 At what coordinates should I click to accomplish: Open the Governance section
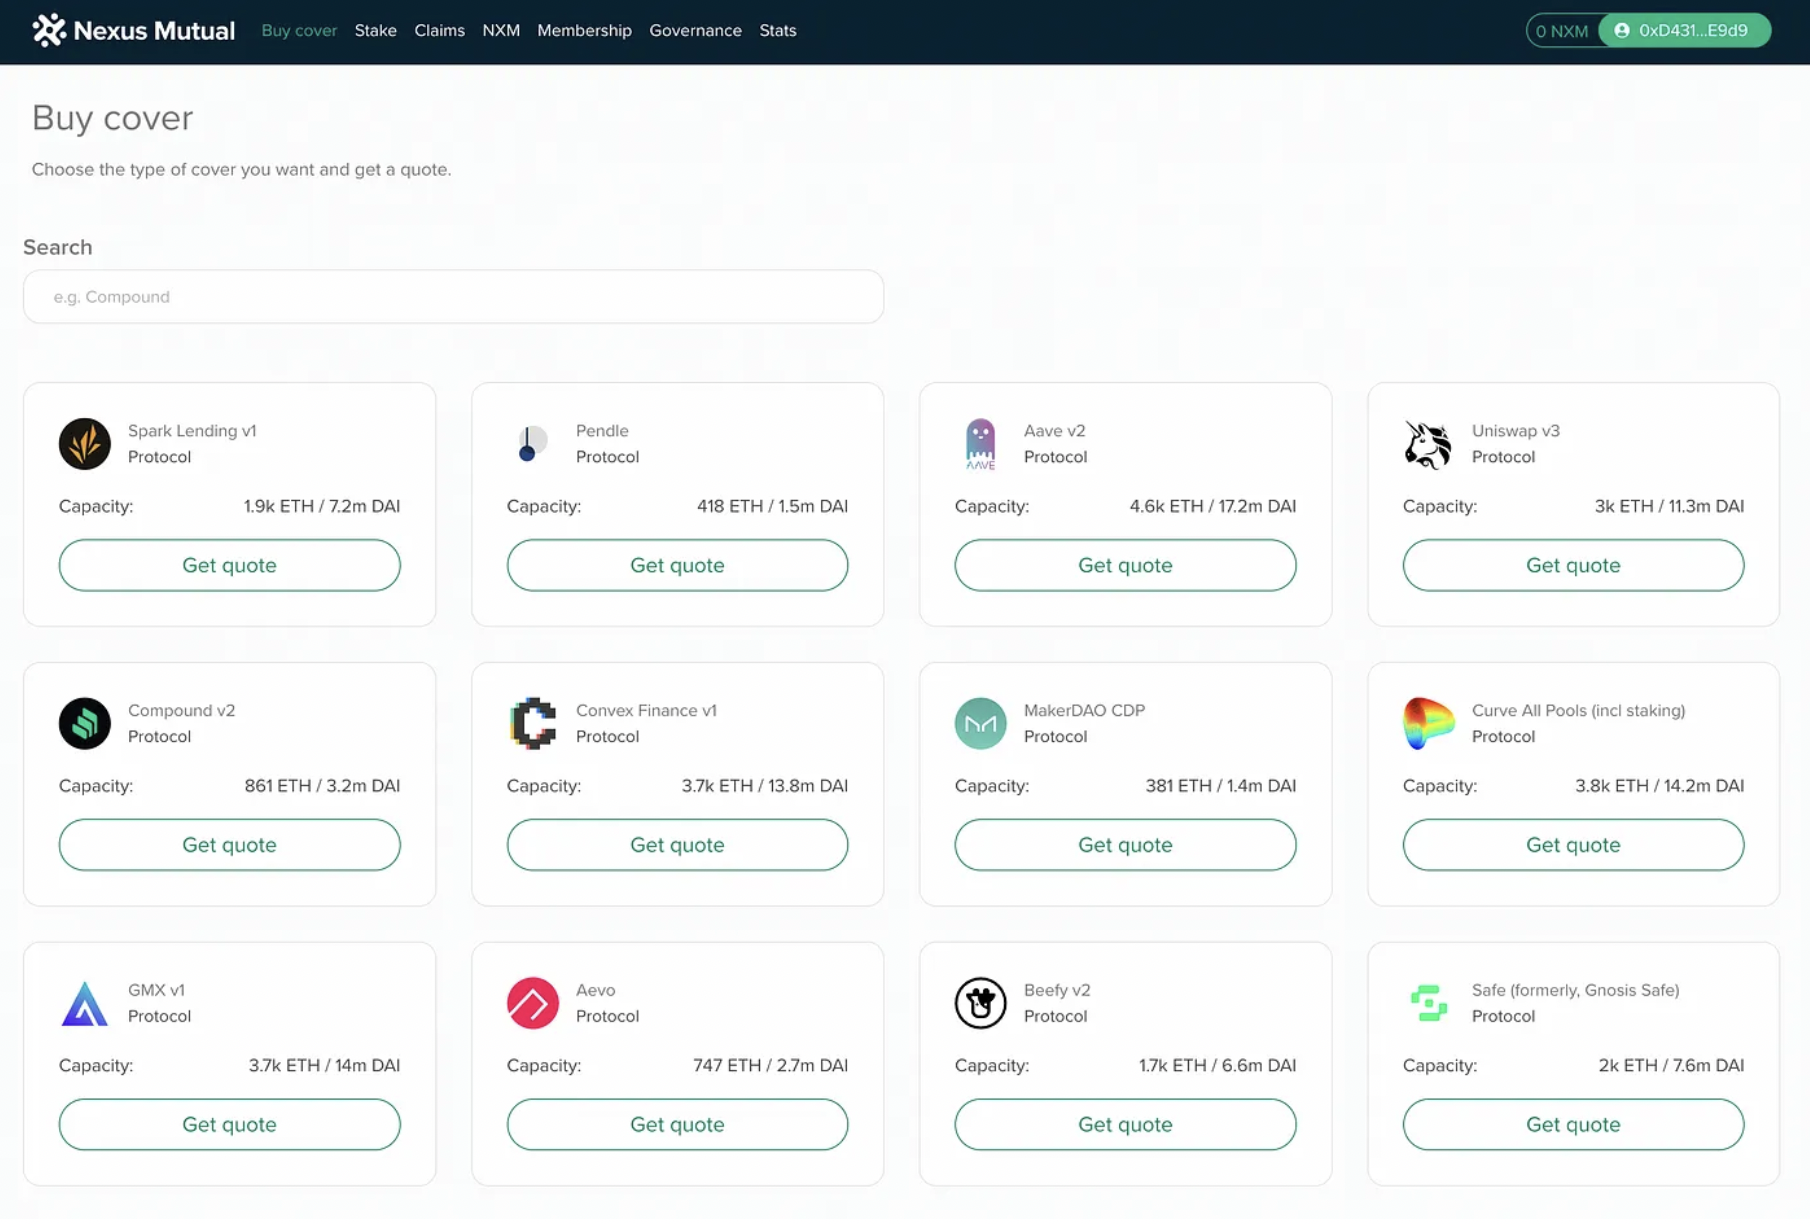tap(695, 30)
